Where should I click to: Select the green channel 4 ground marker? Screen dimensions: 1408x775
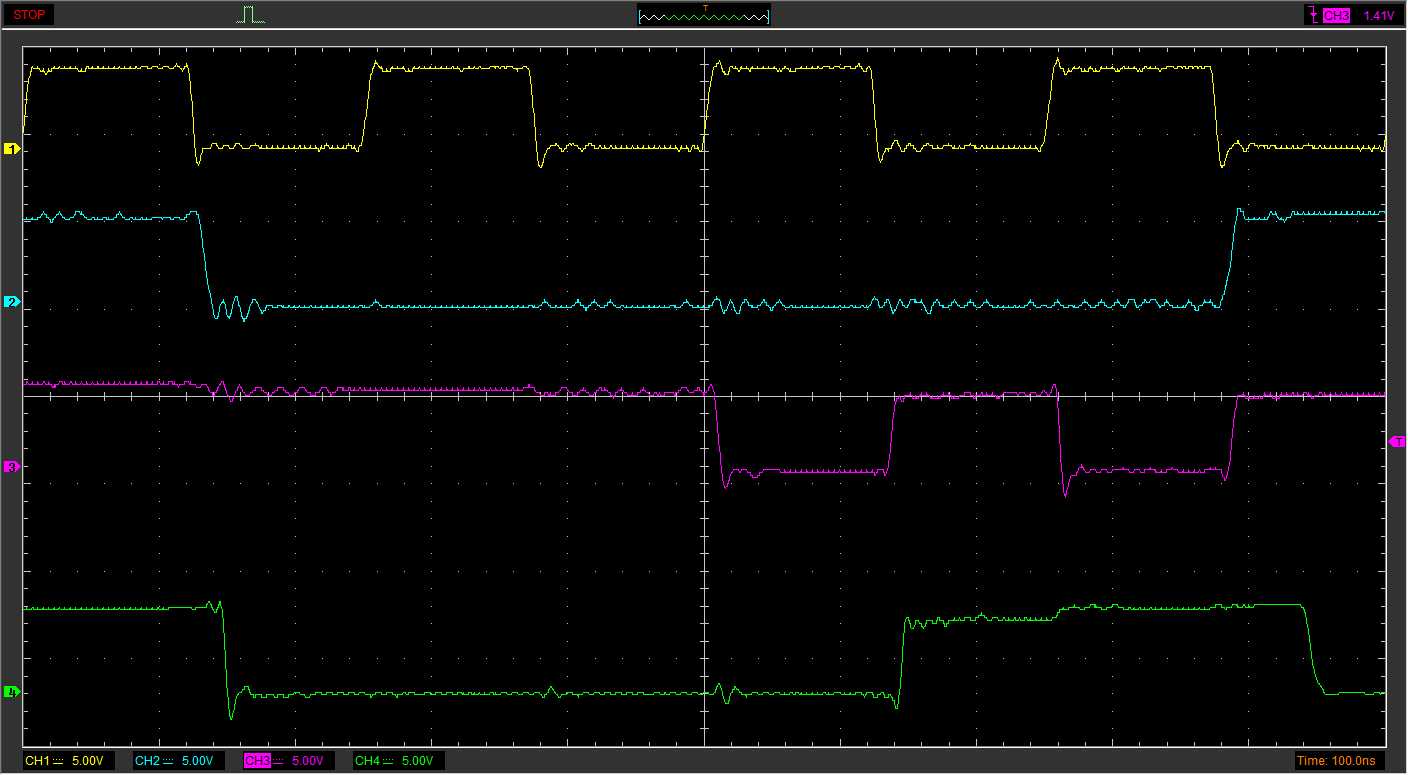point(12,691)
